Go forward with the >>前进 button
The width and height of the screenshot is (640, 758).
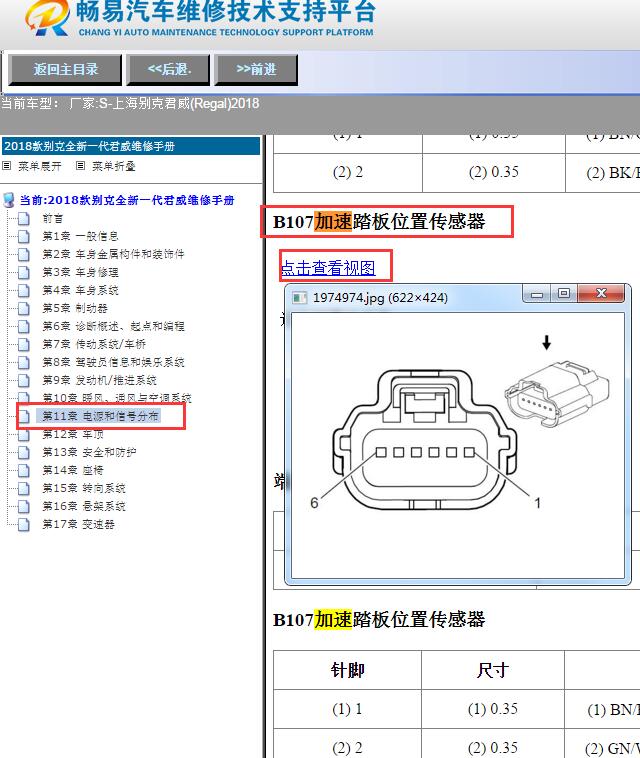256,70
